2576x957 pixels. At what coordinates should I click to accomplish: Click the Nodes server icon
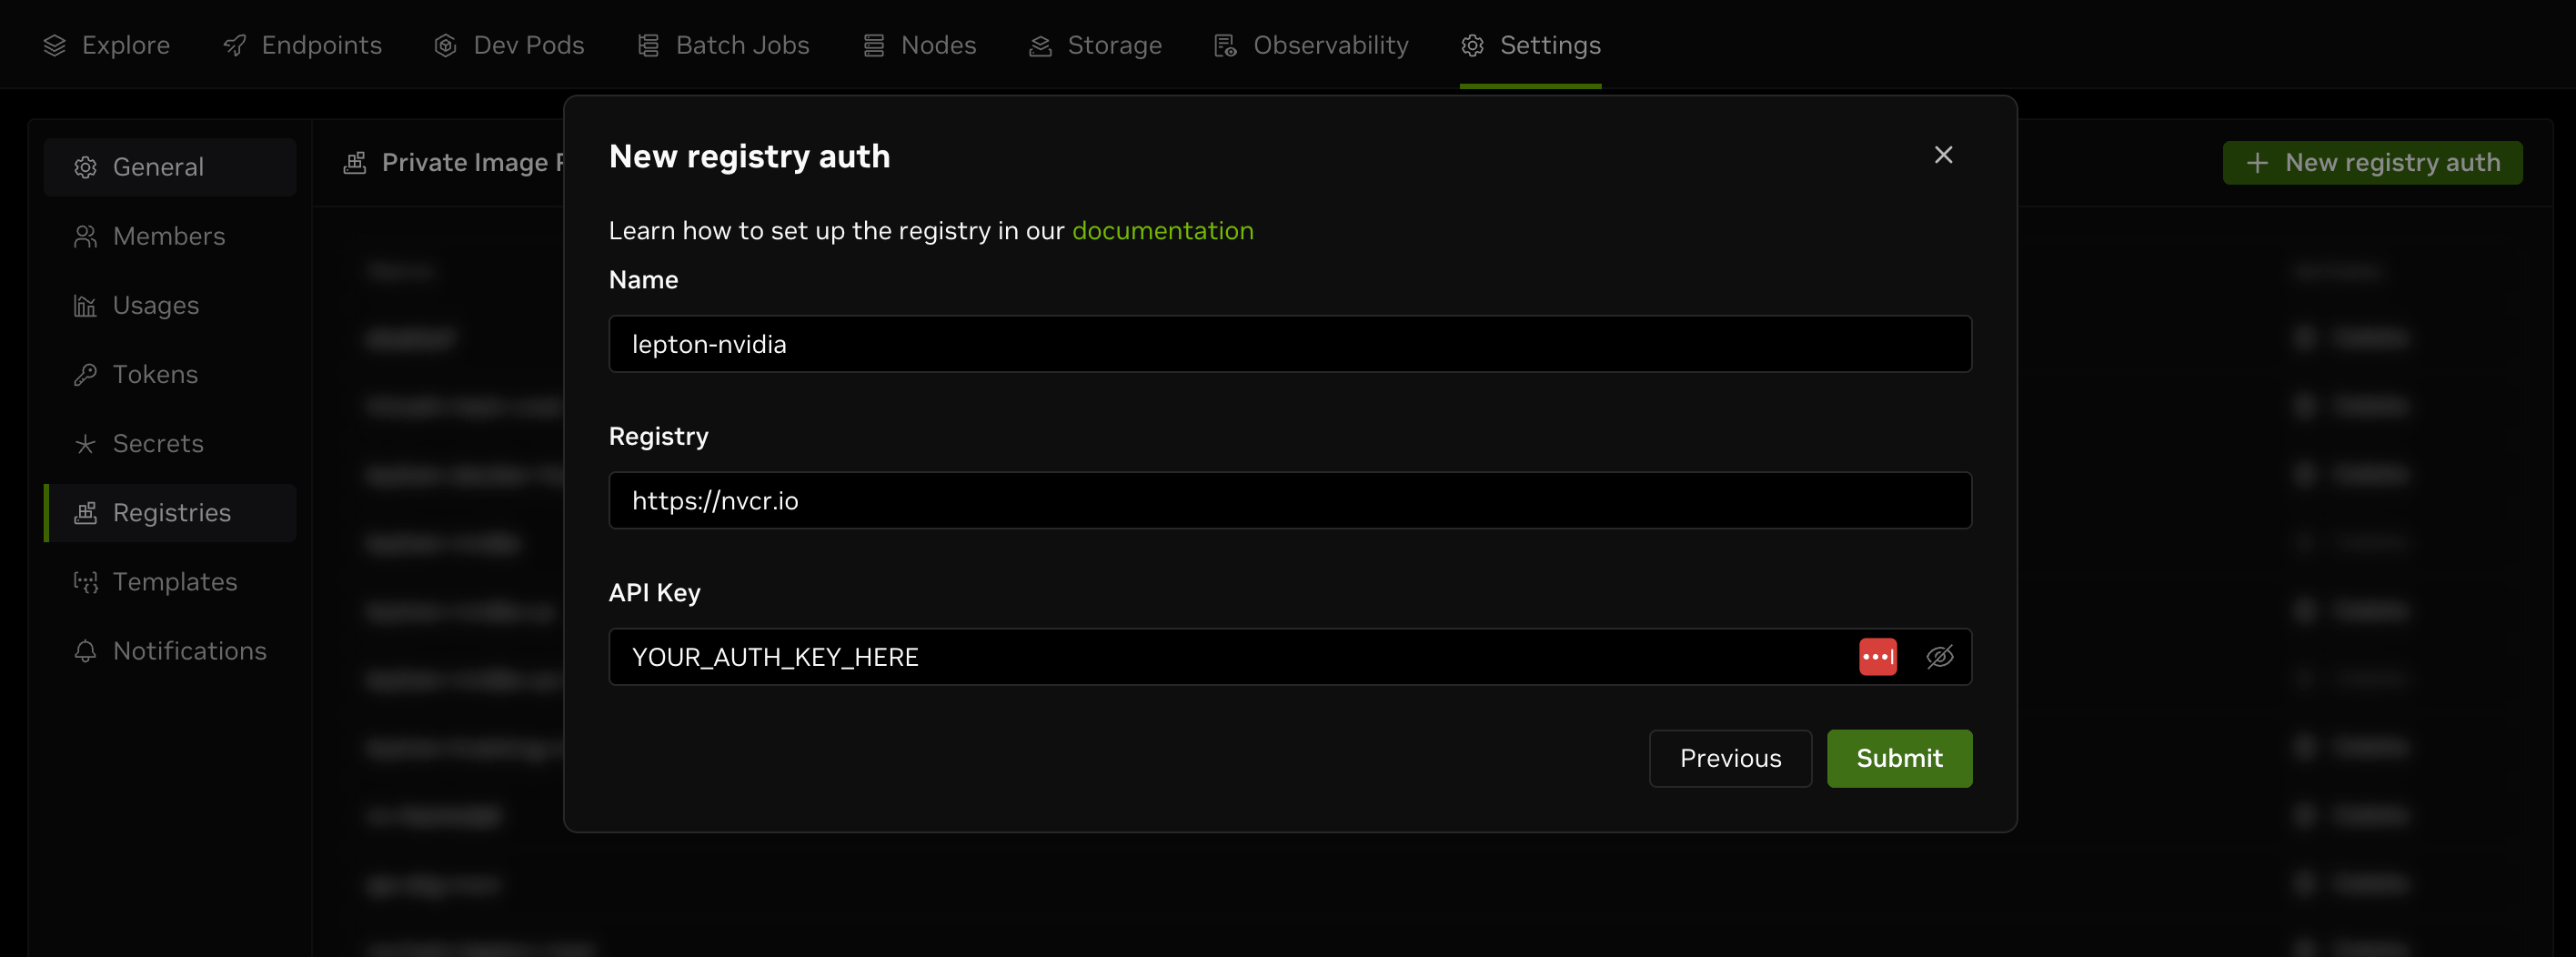click(x=874, y=46)
